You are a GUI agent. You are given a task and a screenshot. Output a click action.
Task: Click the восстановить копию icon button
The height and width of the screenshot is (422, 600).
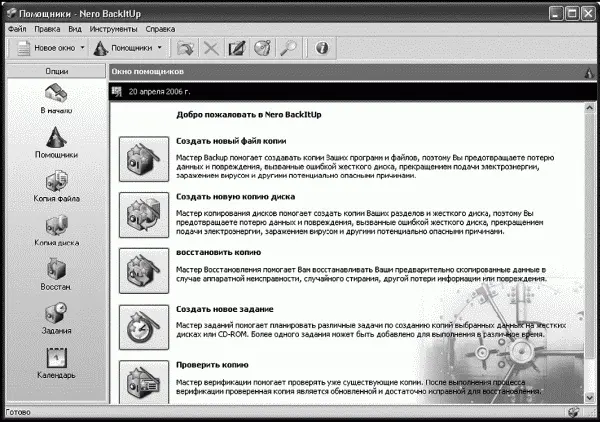point(144,271)
